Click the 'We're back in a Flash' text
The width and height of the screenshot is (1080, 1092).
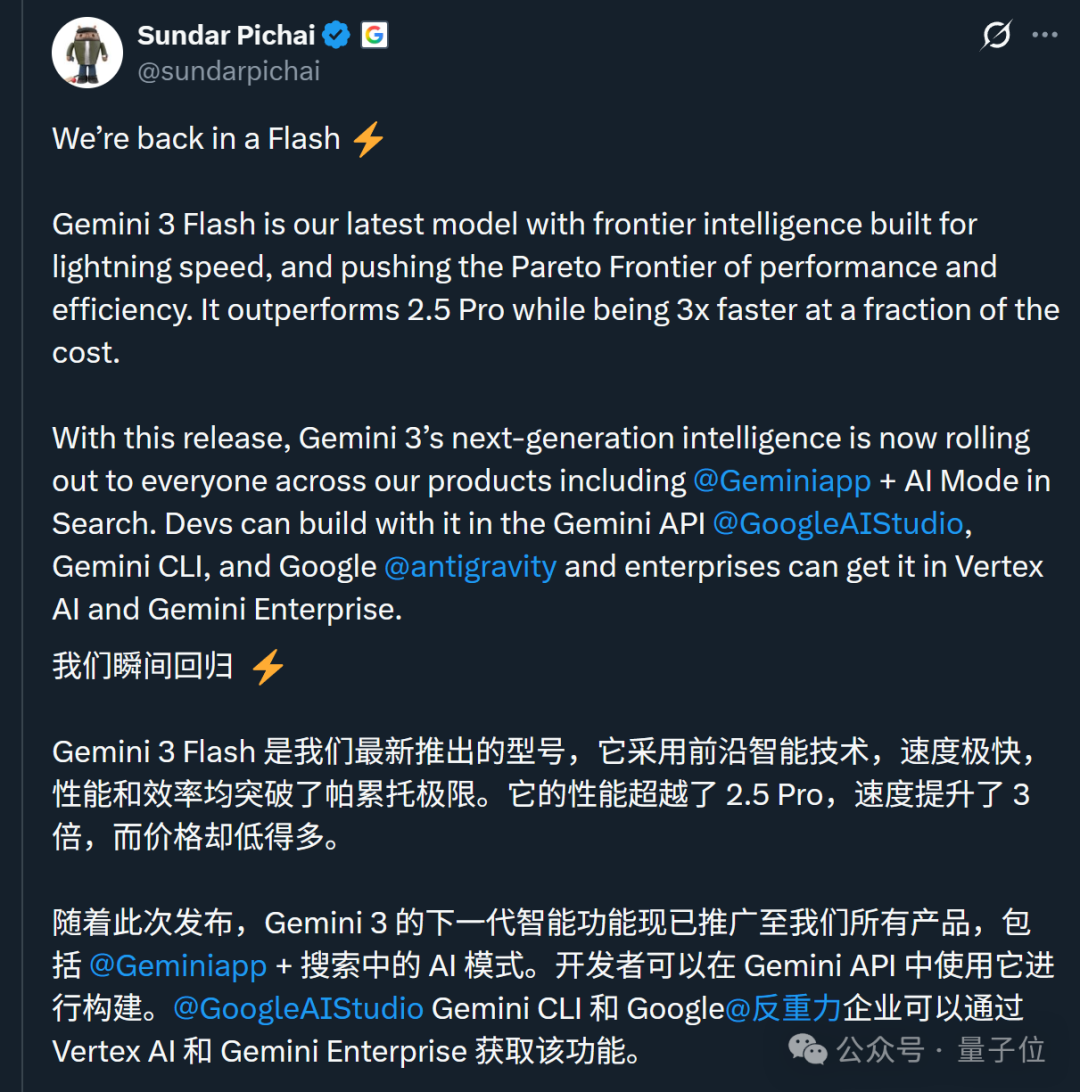coord(196,139)
